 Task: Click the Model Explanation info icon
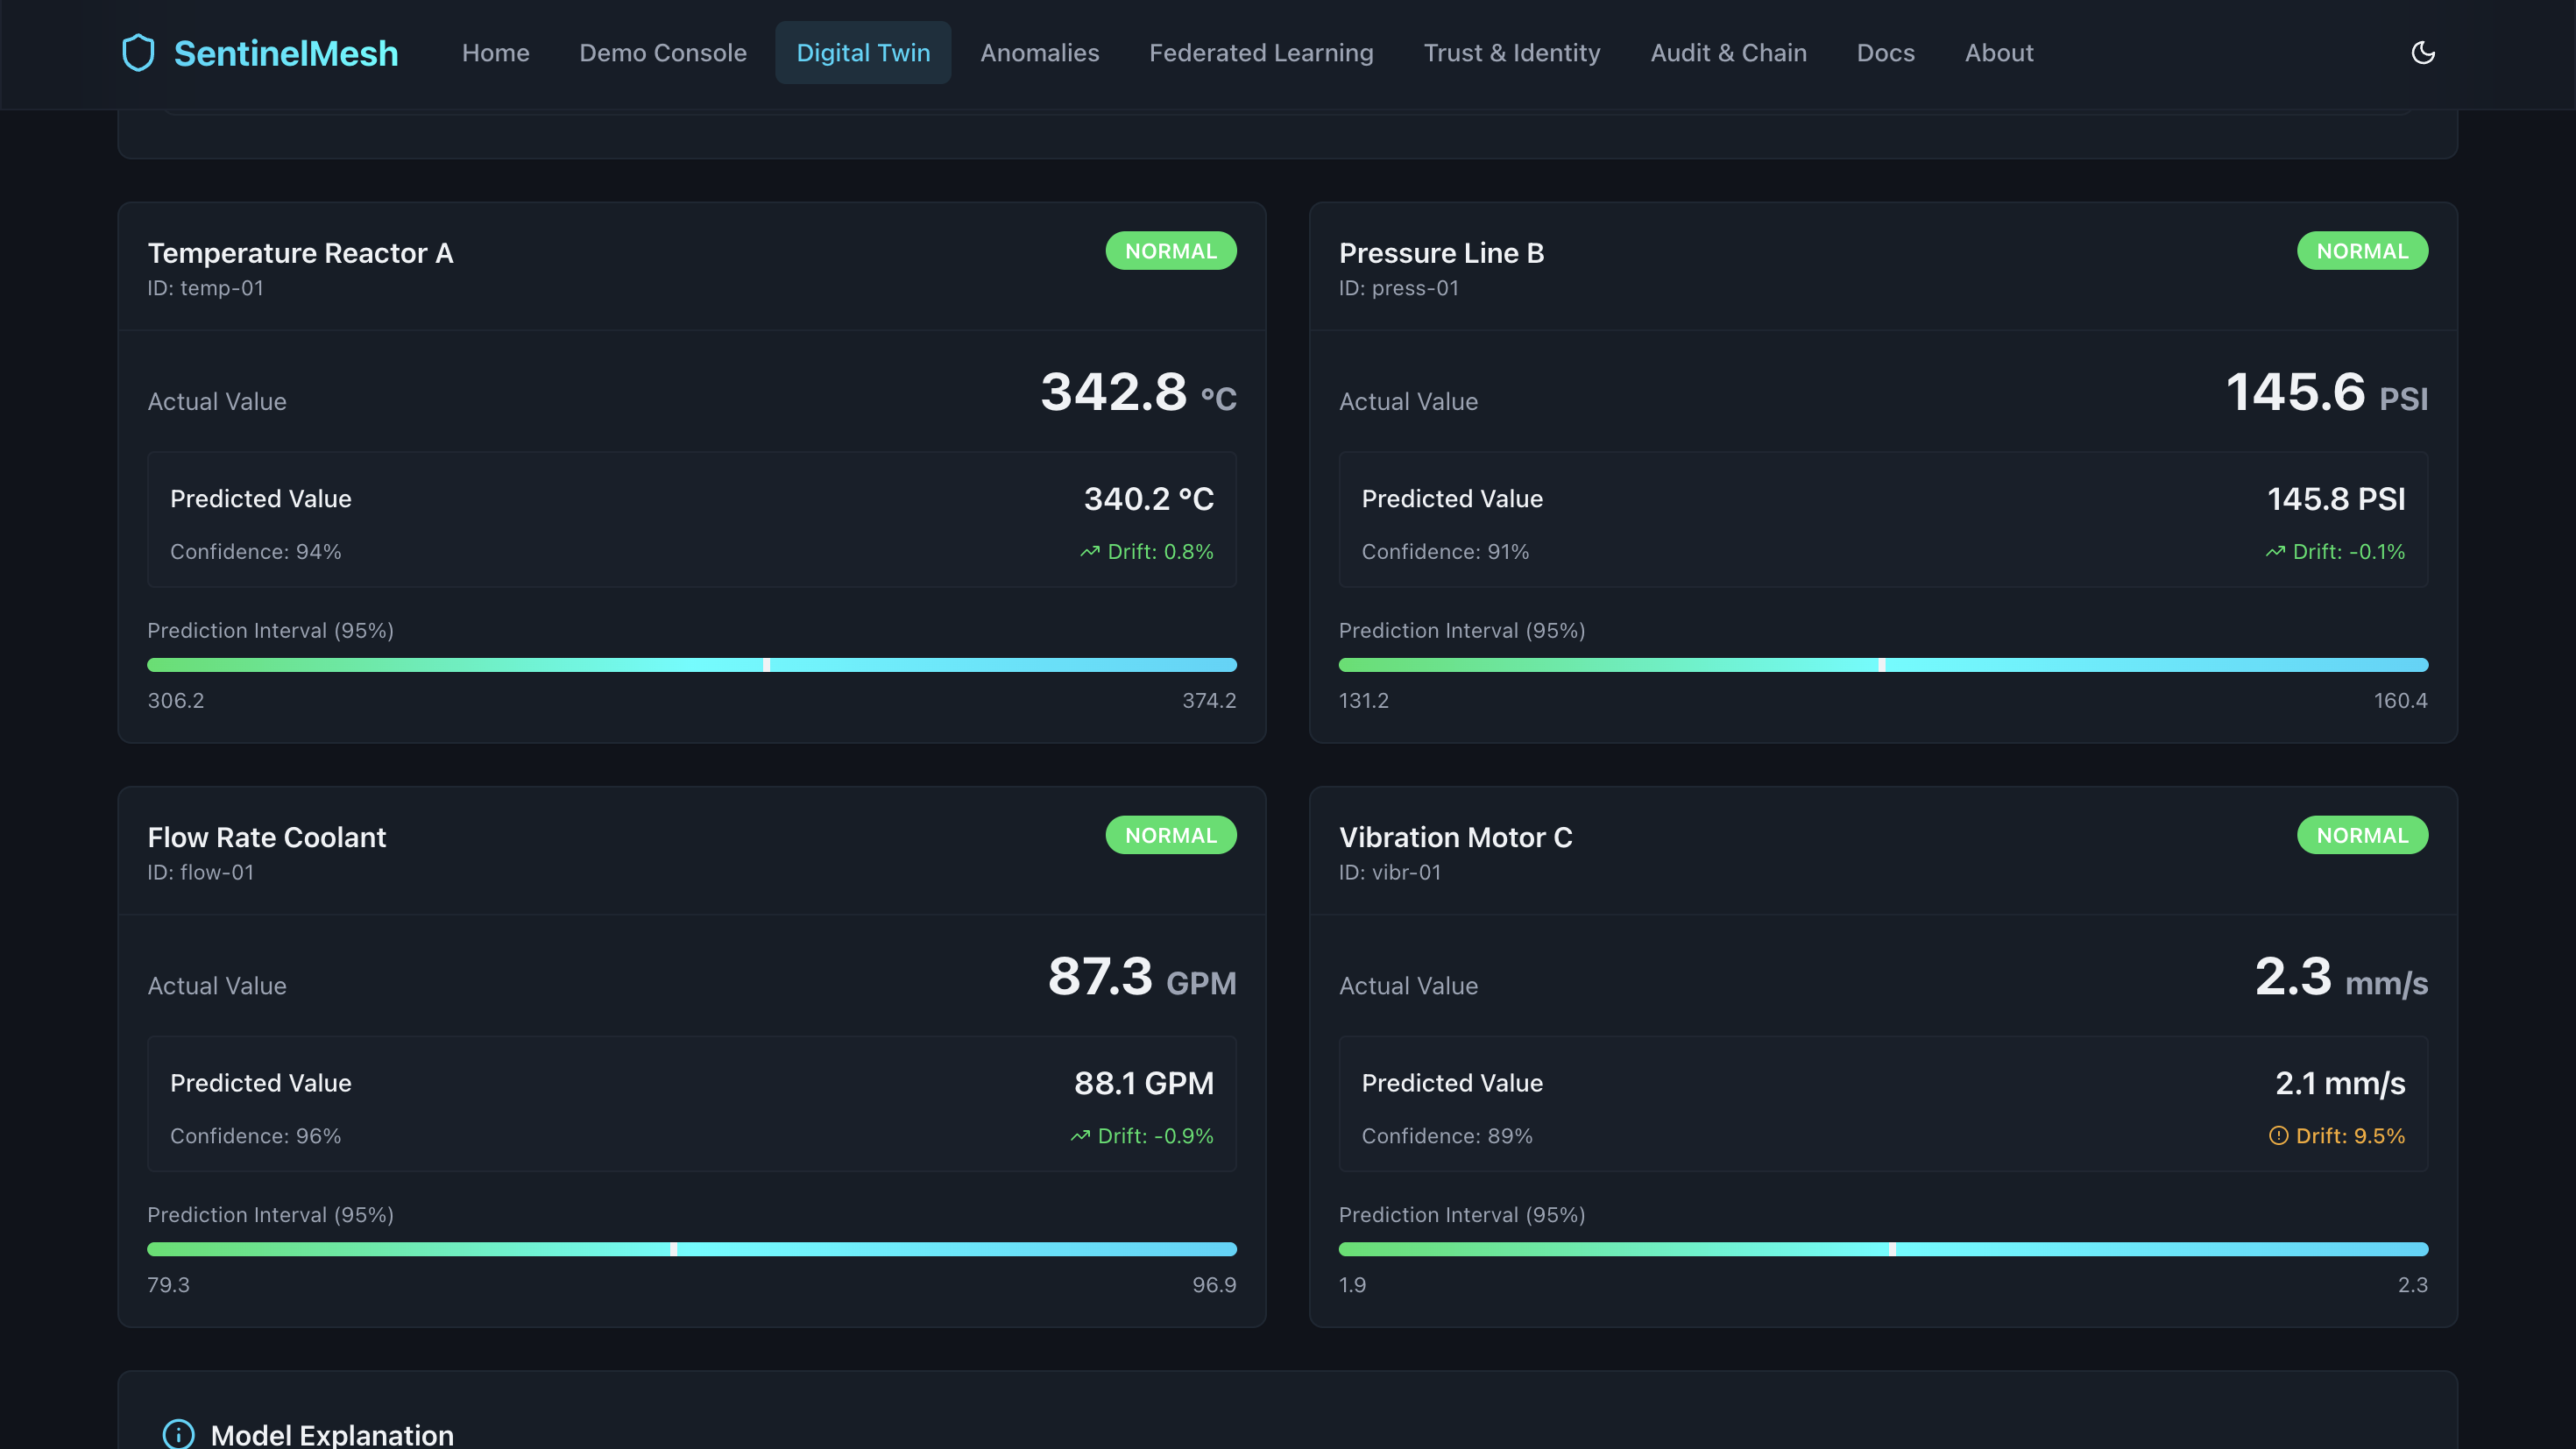click(178, 1434)
